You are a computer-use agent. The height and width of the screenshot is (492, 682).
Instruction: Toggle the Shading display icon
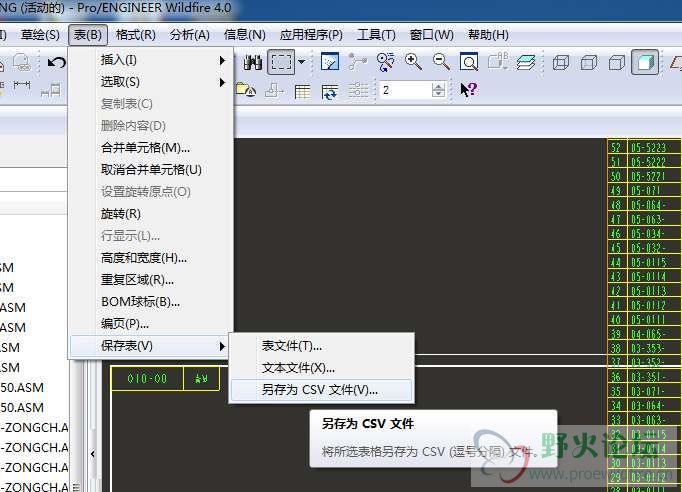tap(645, 63)
